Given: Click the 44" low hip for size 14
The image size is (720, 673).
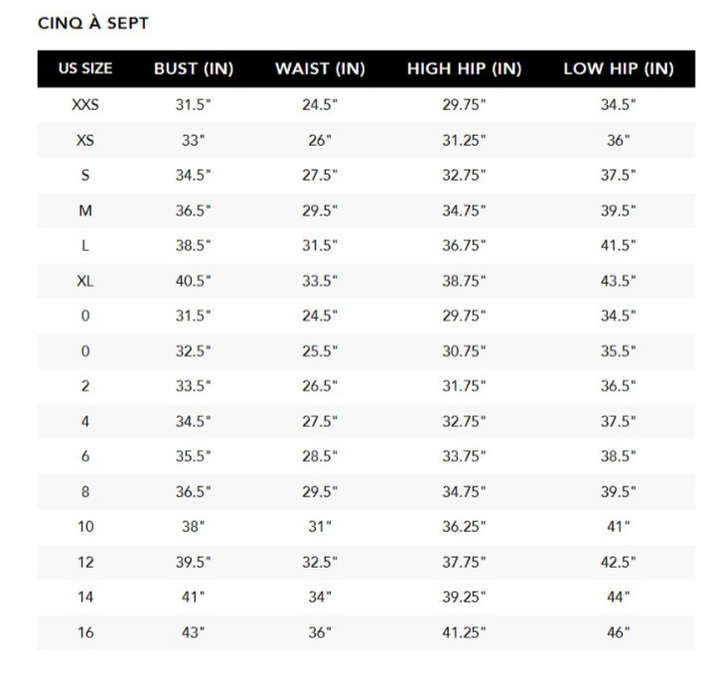Looking at the screenshot, I should 618,597.
